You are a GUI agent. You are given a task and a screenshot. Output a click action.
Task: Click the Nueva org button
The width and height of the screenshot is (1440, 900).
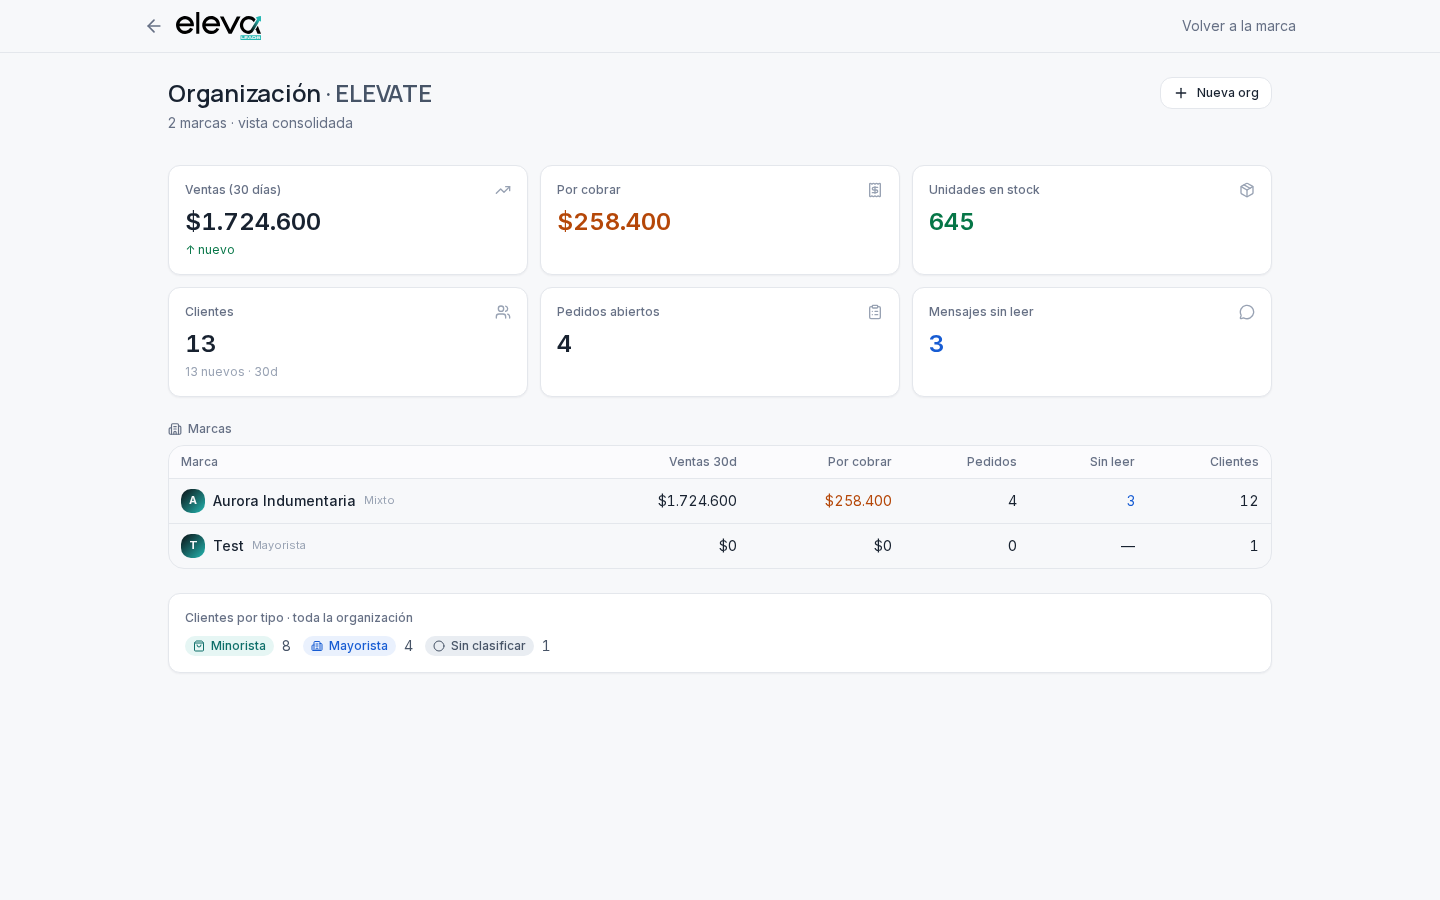(x=1216, y=93)
